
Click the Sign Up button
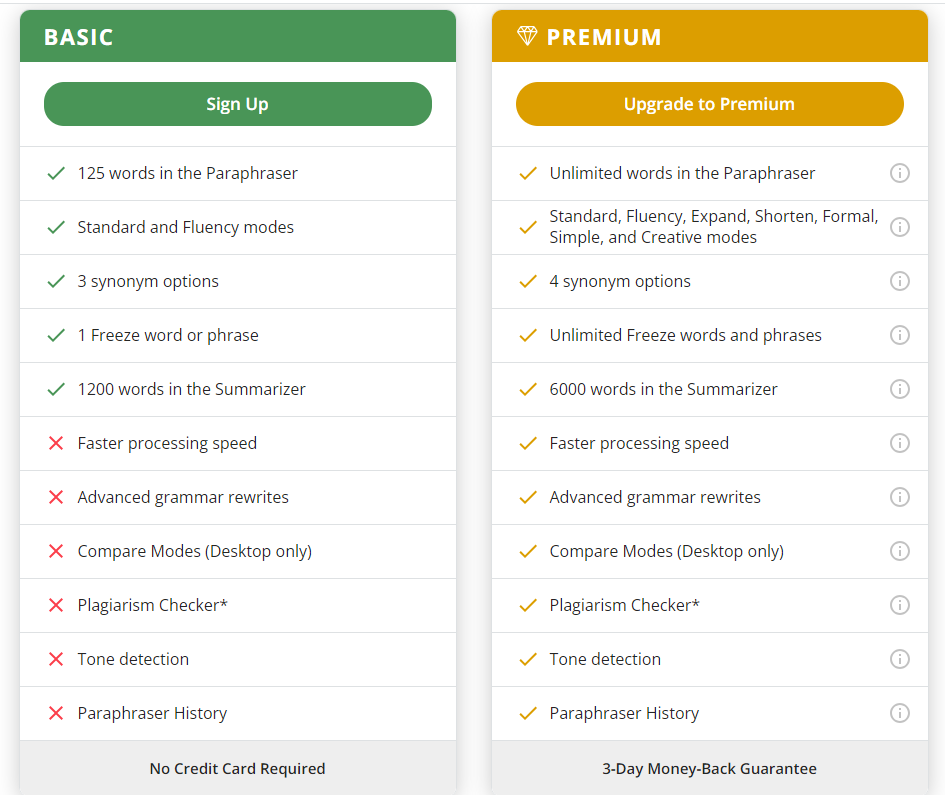237,104
